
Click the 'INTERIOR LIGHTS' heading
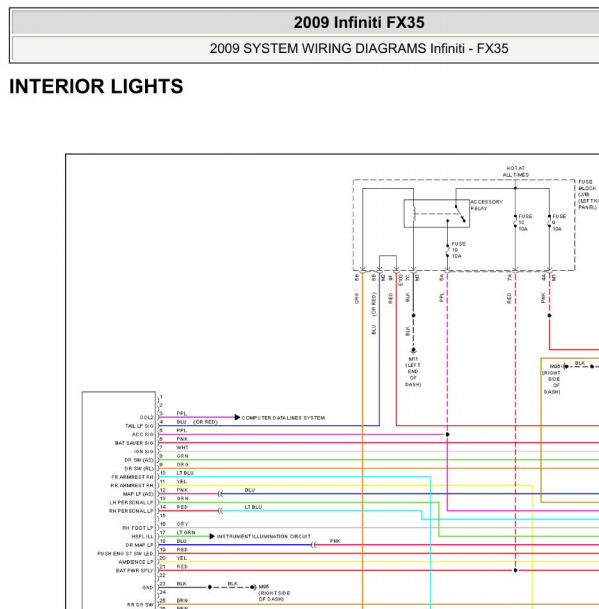click(x=96, y=86)
